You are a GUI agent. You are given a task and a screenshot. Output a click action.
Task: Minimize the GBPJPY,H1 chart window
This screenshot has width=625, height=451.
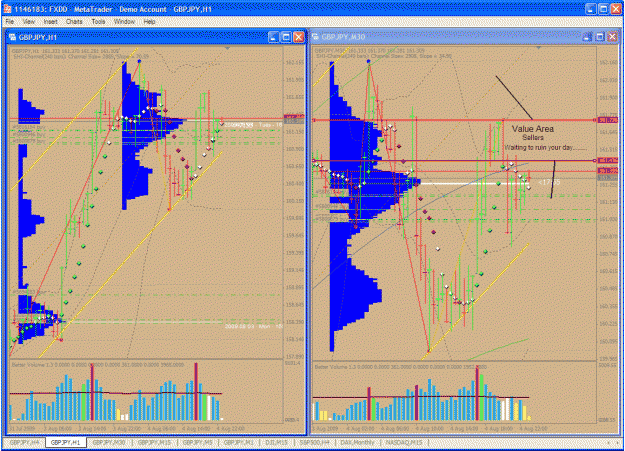(273, 37)
